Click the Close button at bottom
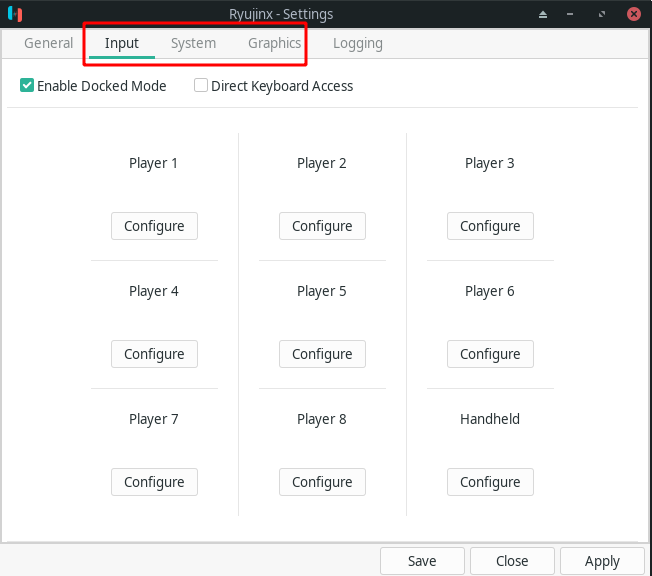Viewport: 652px width, 576px height. (x=512, y=561)
